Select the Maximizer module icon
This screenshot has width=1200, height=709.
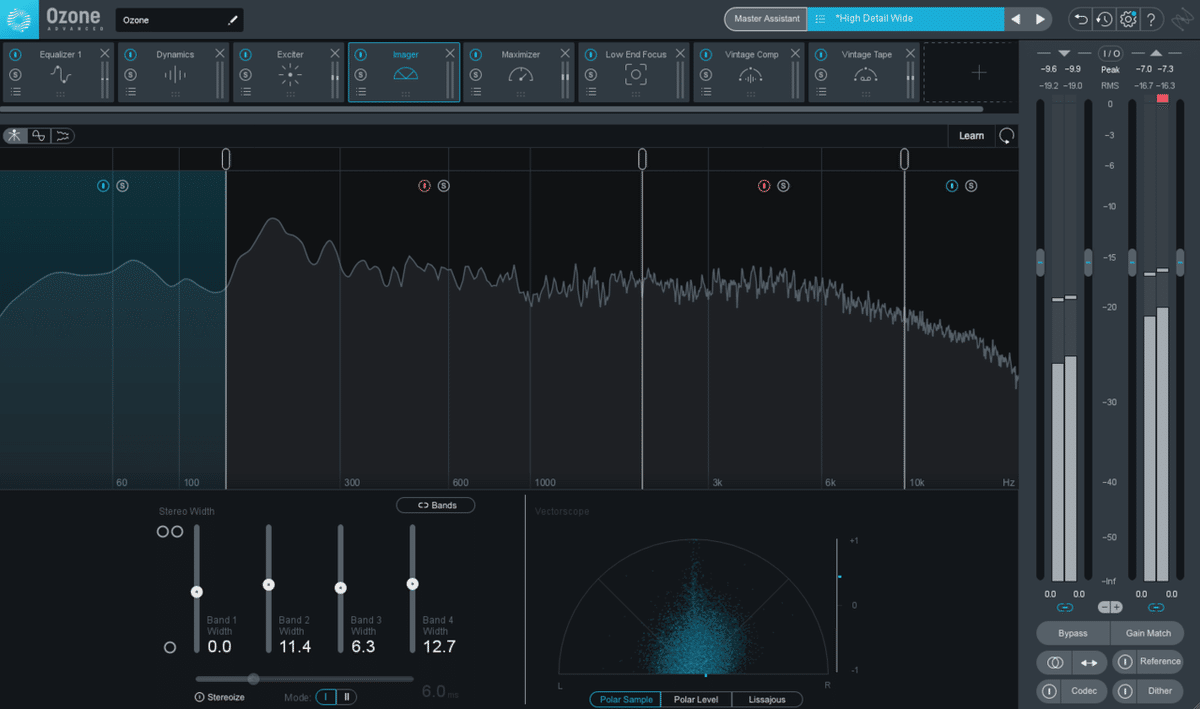pos(521,74)
